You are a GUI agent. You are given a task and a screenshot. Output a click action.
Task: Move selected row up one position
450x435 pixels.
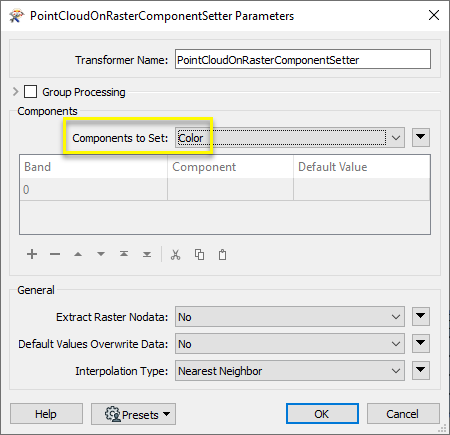point(78,254)
